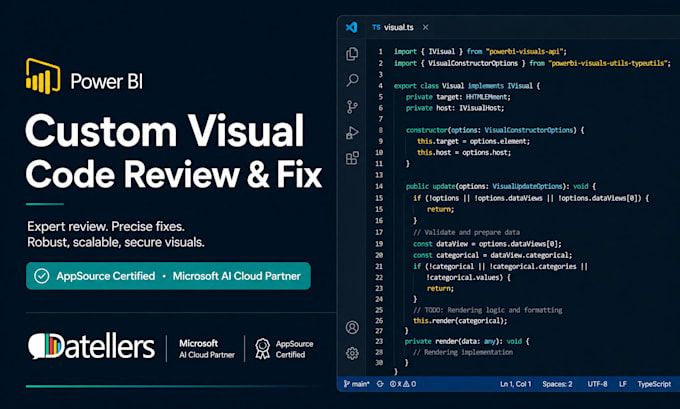Click the "// Rendering implementation" comment
The width and height of the screenshot is (680, 409).
click(463, 352)
